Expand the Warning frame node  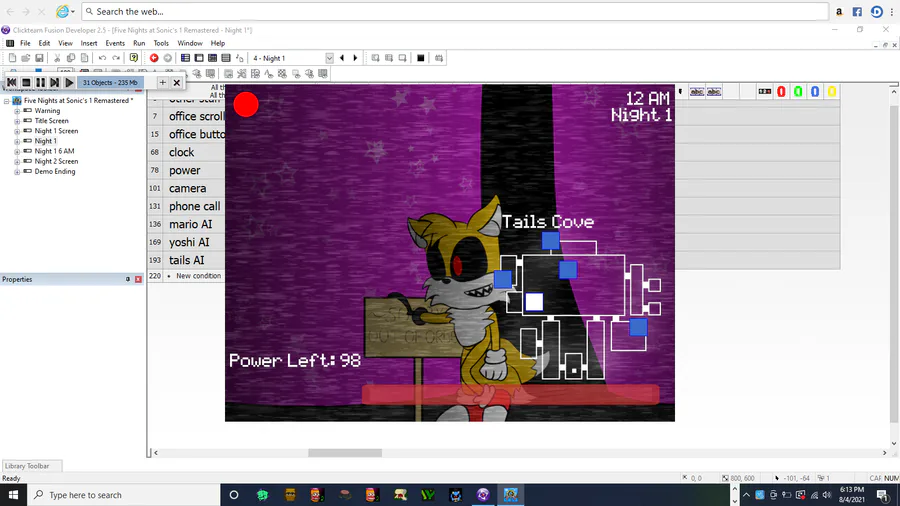click(17, 111)
